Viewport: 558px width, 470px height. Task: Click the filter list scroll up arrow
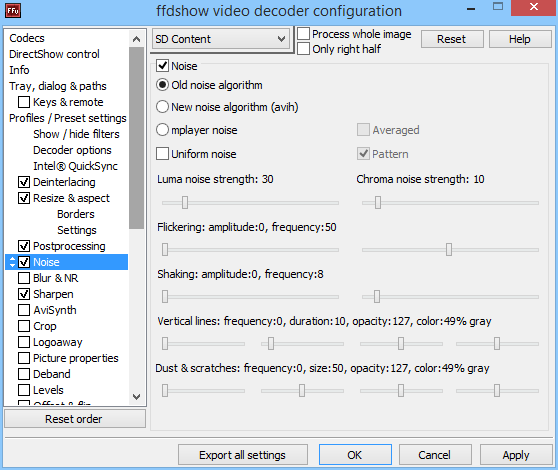pyautogui.click(x=136, y=39)
